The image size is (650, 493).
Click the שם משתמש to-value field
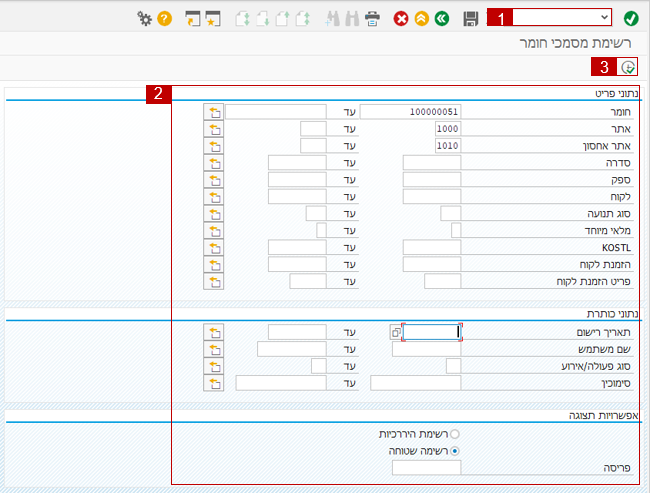point(292,350)
